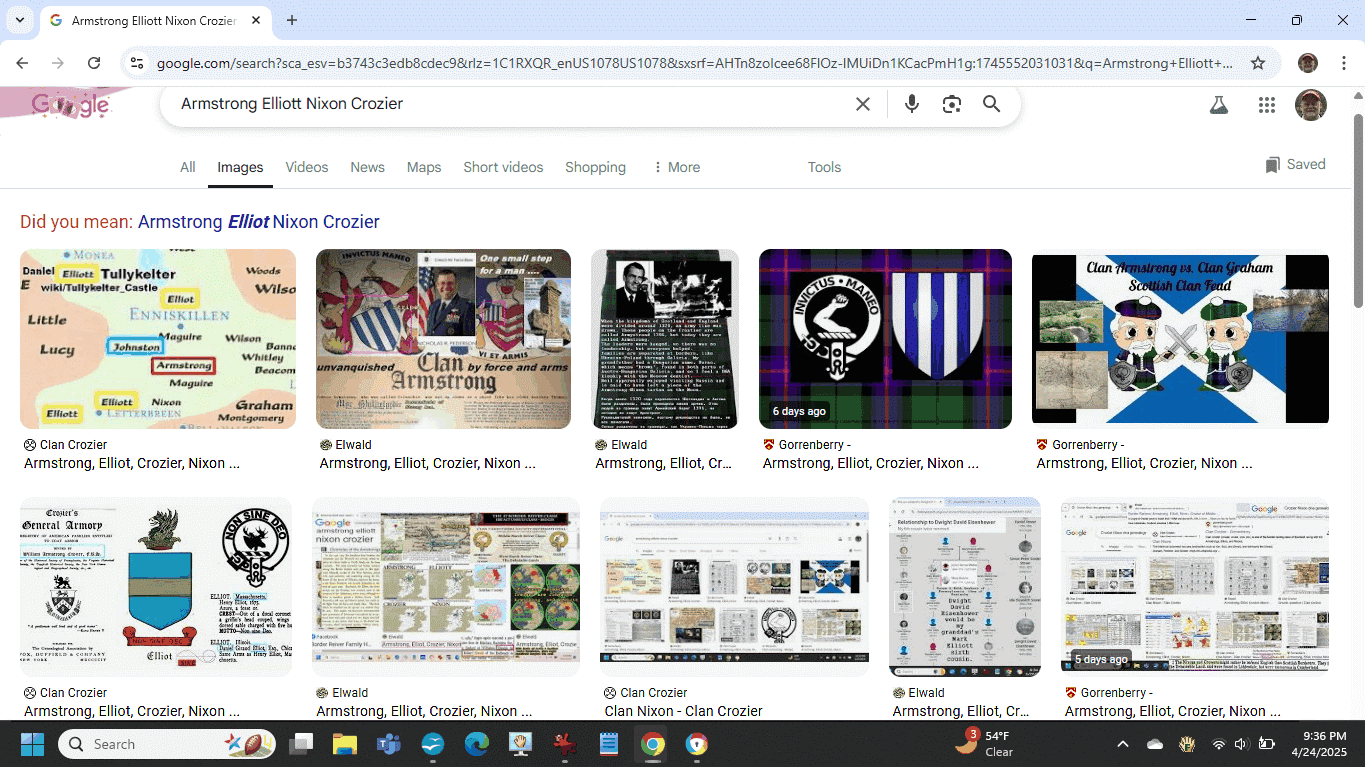Open Google apps grid
This screenshot has width=1365, height=767.
[x=1267, y=105]
